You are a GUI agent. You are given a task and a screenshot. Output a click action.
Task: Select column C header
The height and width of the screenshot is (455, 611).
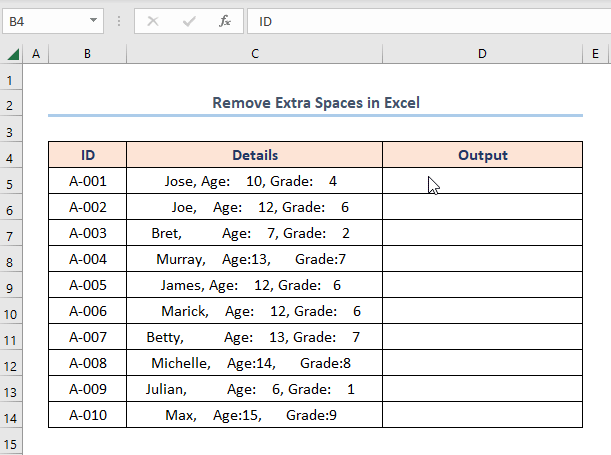coord(254,53)
